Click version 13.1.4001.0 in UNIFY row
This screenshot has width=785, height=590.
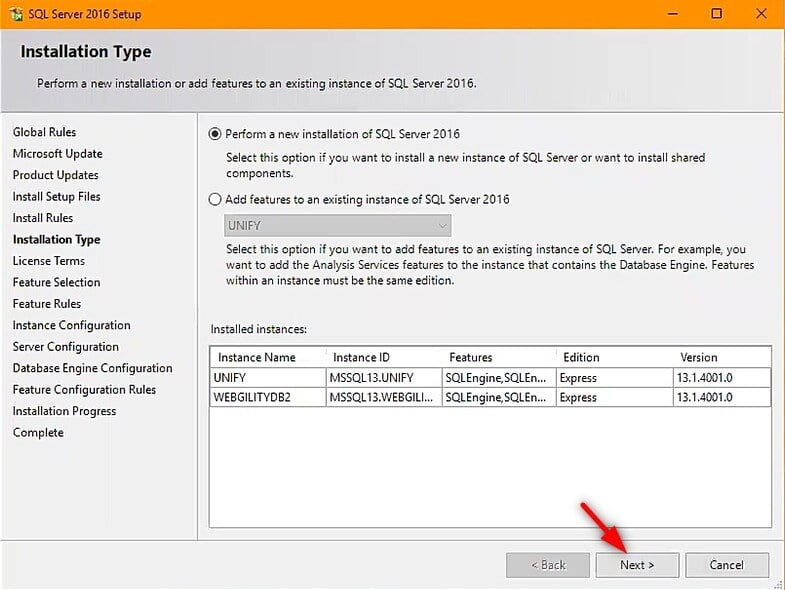(721, 378)
